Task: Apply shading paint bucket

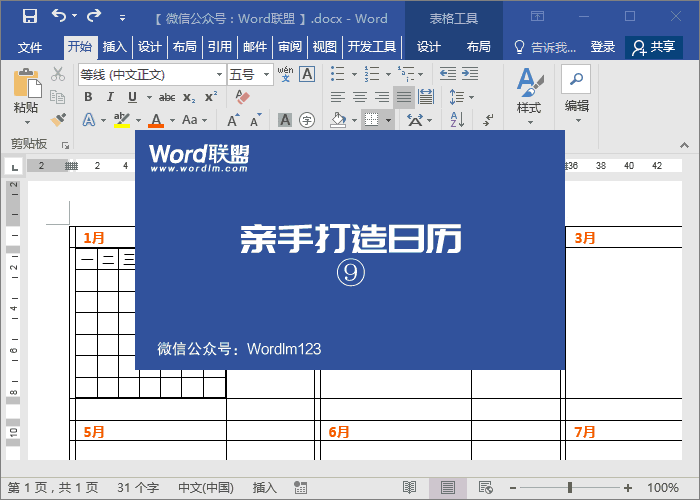Action: pyautogui.click(x=338, y=120)
